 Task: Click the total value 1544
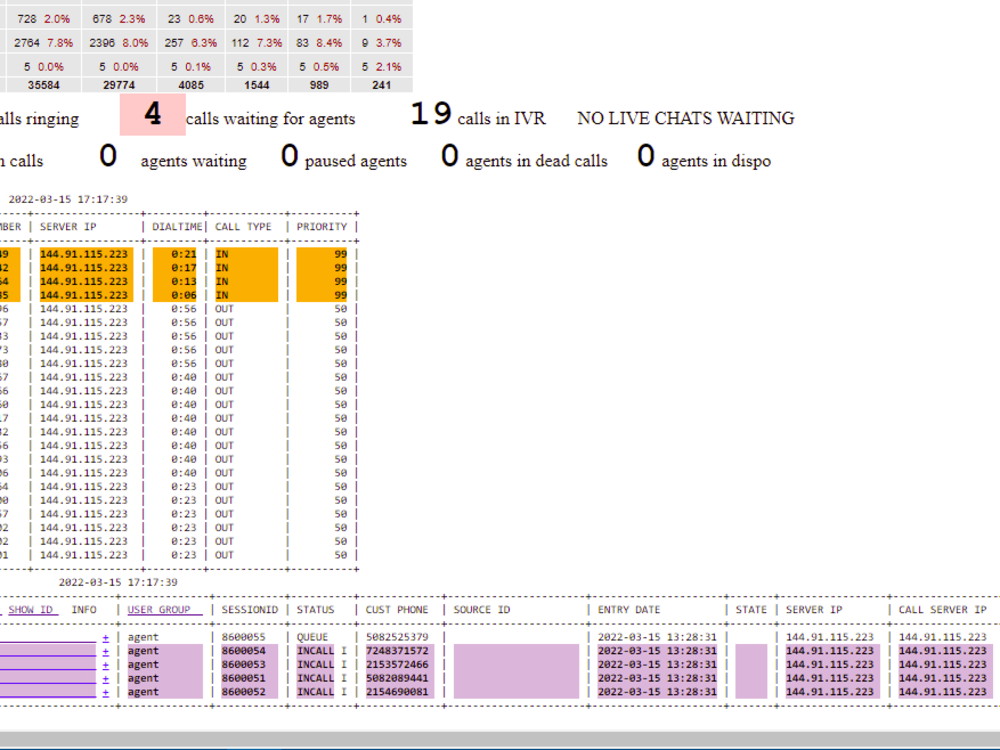[x=256, y=85]
